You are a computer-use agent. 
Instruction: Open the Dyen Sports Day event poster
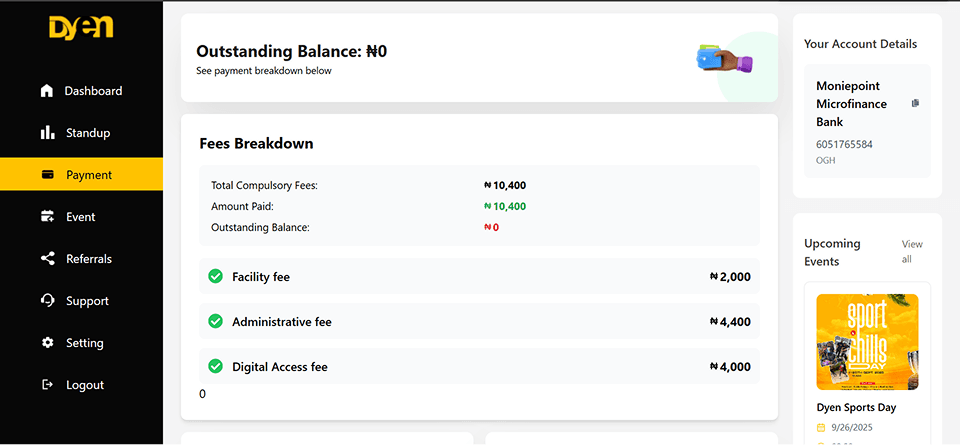[x=868, y=342]
